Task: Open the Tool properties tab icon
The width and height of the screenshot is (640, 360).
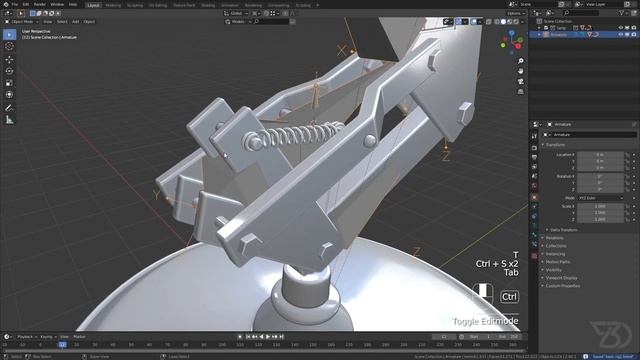Action: [x=534, y=136]
